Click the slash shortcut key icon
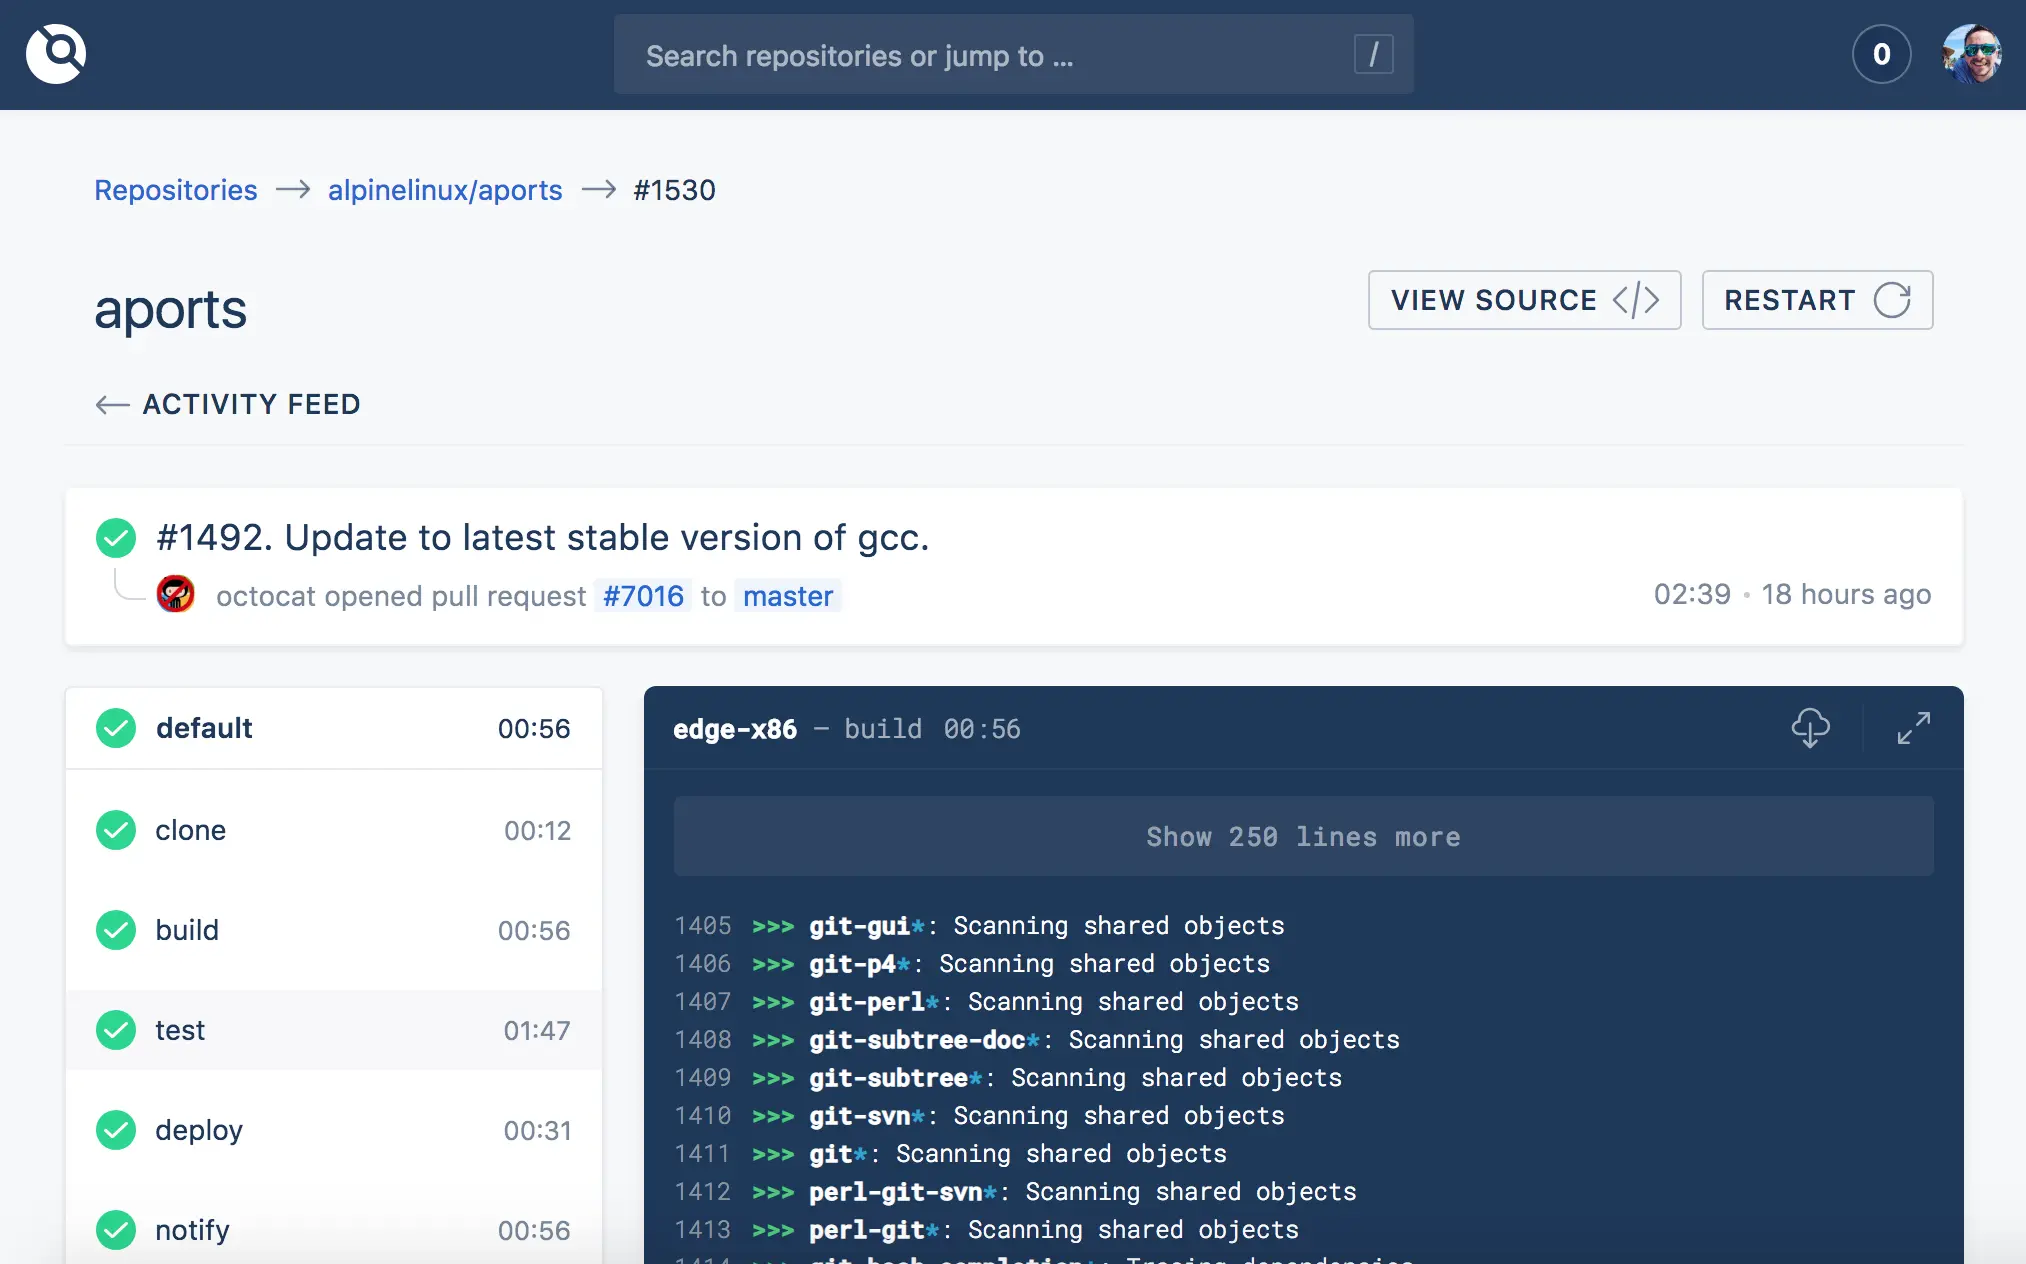The width and height of the screenshot is (2026, 1264). [x=1373, y=54]
